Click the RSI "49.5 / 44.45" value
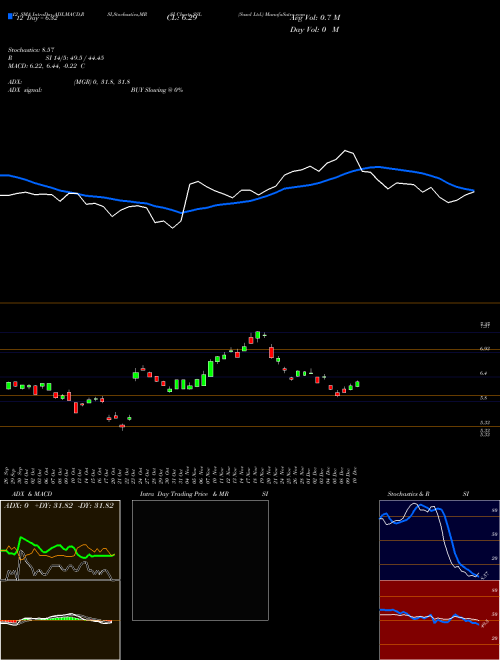 point(85,58)
